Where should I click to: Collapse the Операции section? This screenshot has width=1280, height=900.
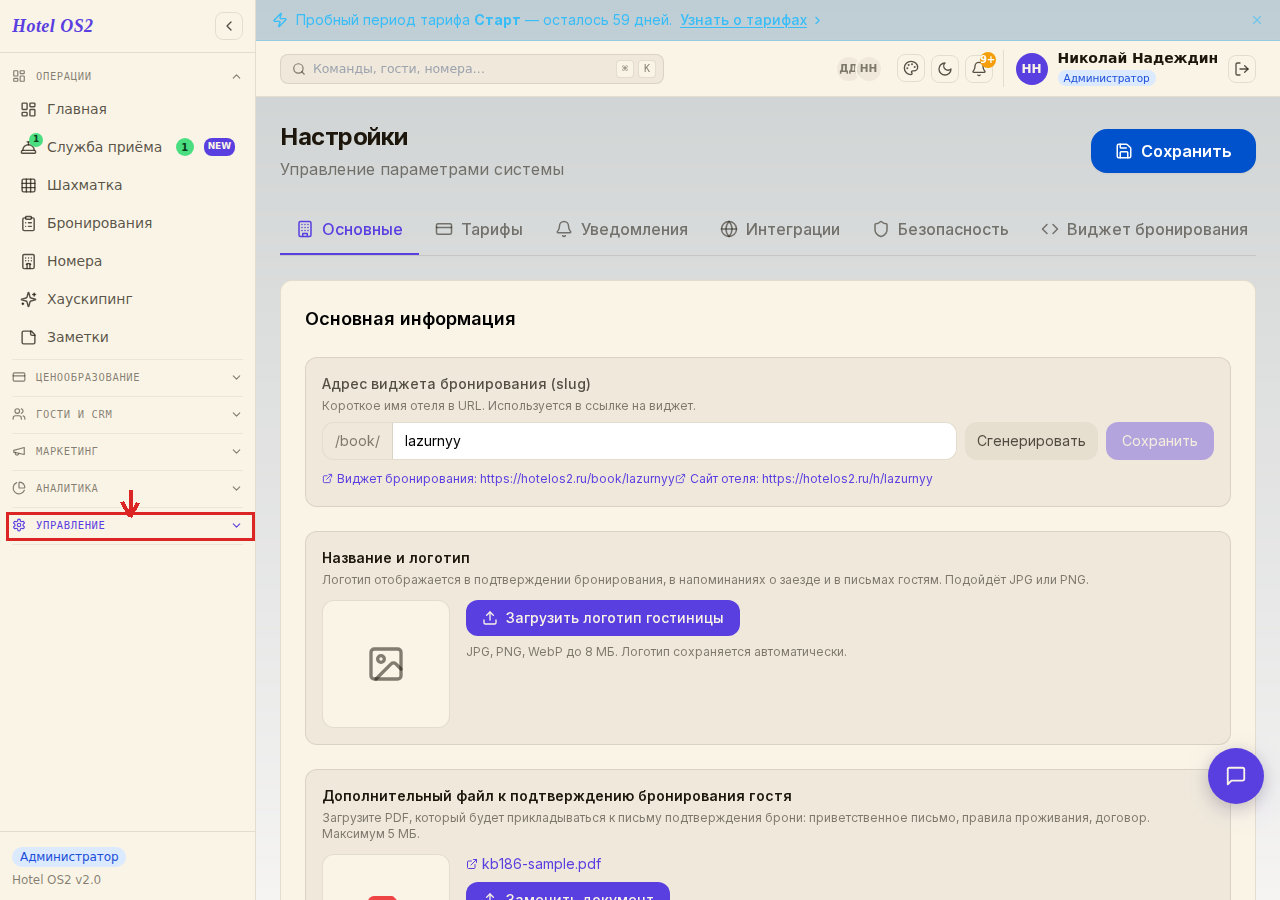(x=128, y=76)
